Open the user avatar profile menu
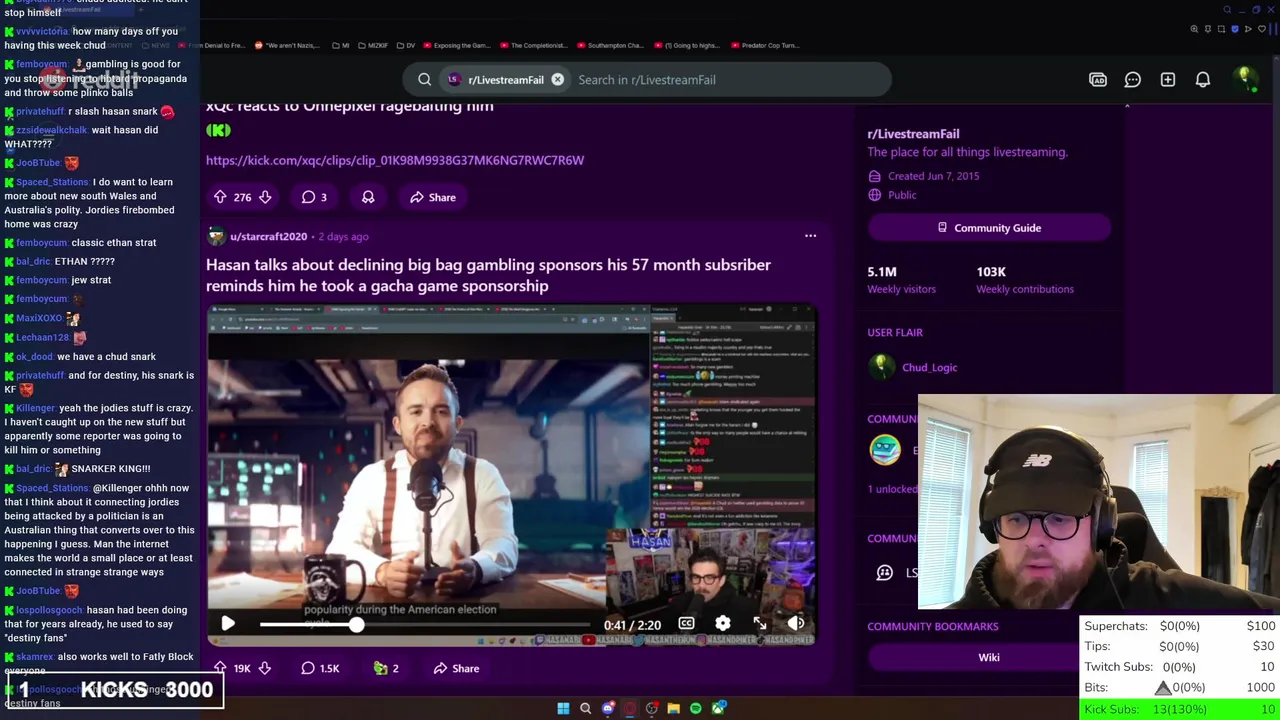Image resolution: width=1280 pixels, height=720 pixels. [1245, 80]
